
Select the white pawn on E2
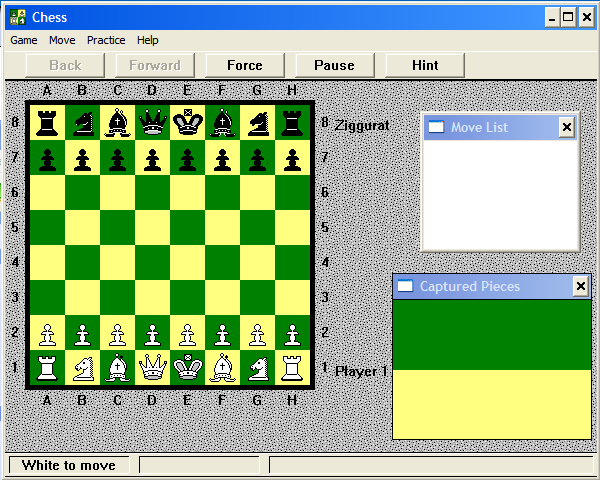pos(187,333)
